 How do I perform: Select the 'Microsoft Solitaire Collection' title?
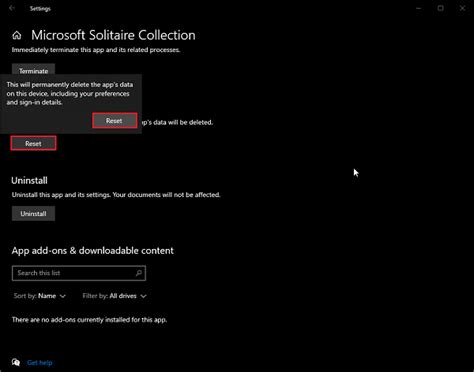113,35
